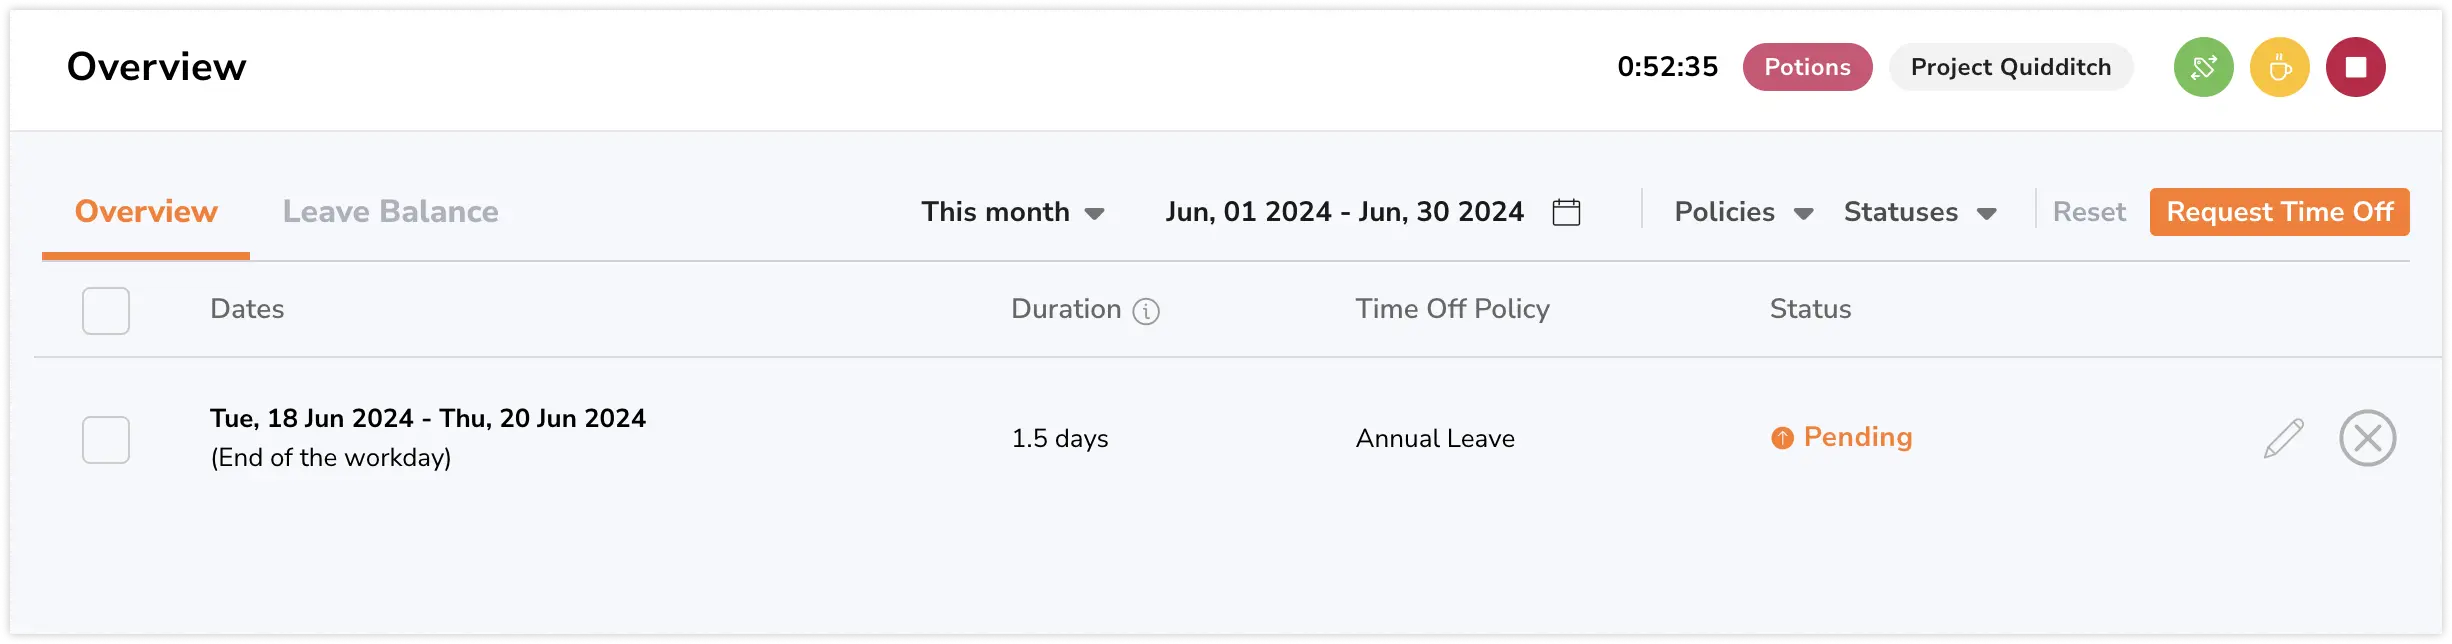Open the Statuses filter dropdown
The width and height of the screenshot is (2452, 644).
[1919, 211]
